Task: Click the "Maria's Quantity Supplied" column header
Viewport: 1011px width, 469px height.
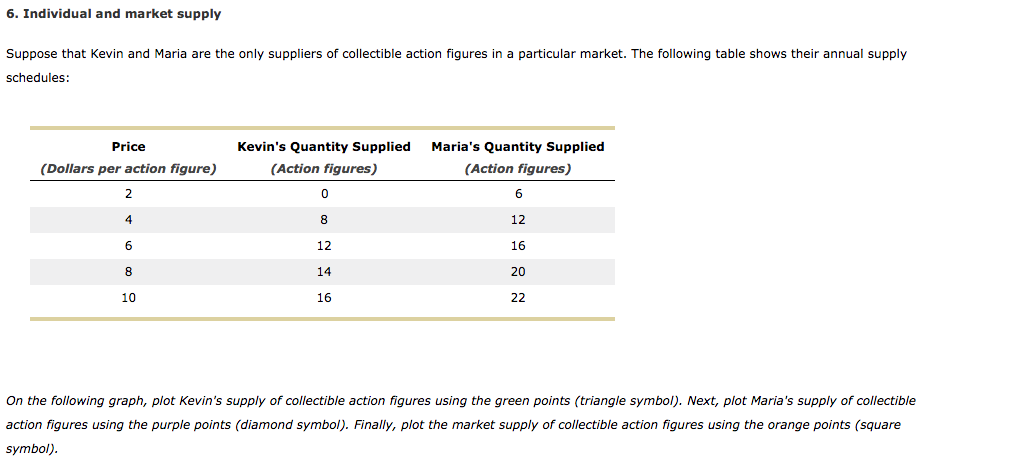Action: (518, 146)
